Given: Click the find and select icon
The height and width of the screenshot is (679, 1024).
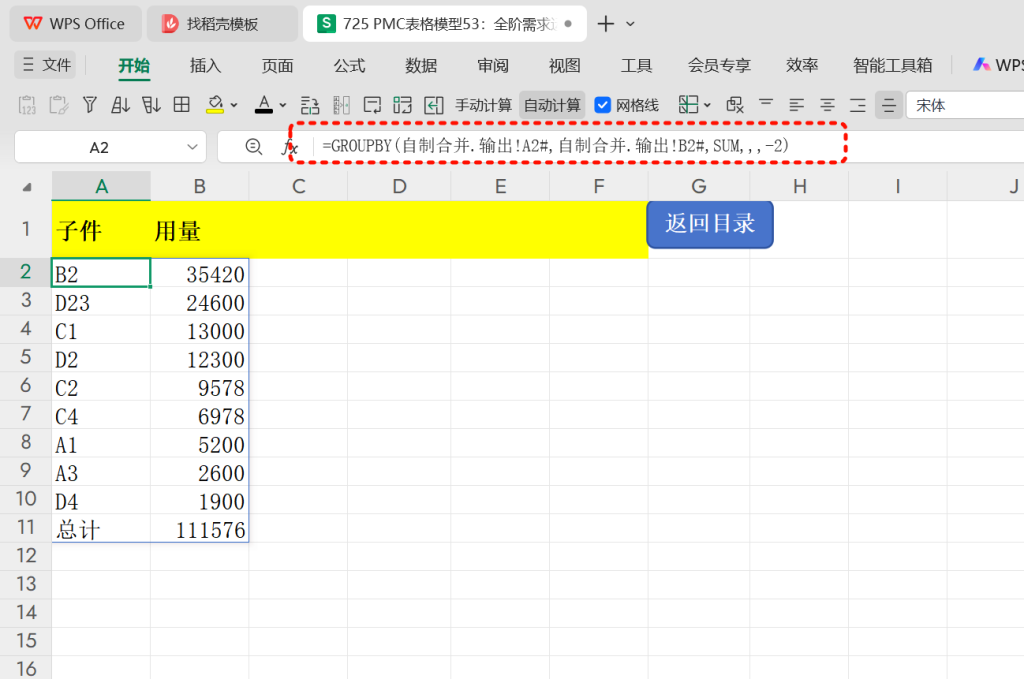Looking at the screenshot, I should [735, 104].
